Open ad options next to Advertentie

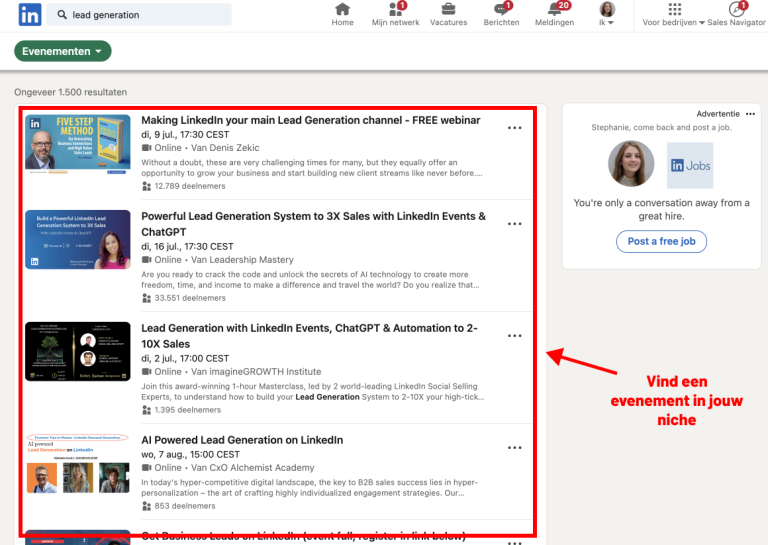(x=750, y=114)
